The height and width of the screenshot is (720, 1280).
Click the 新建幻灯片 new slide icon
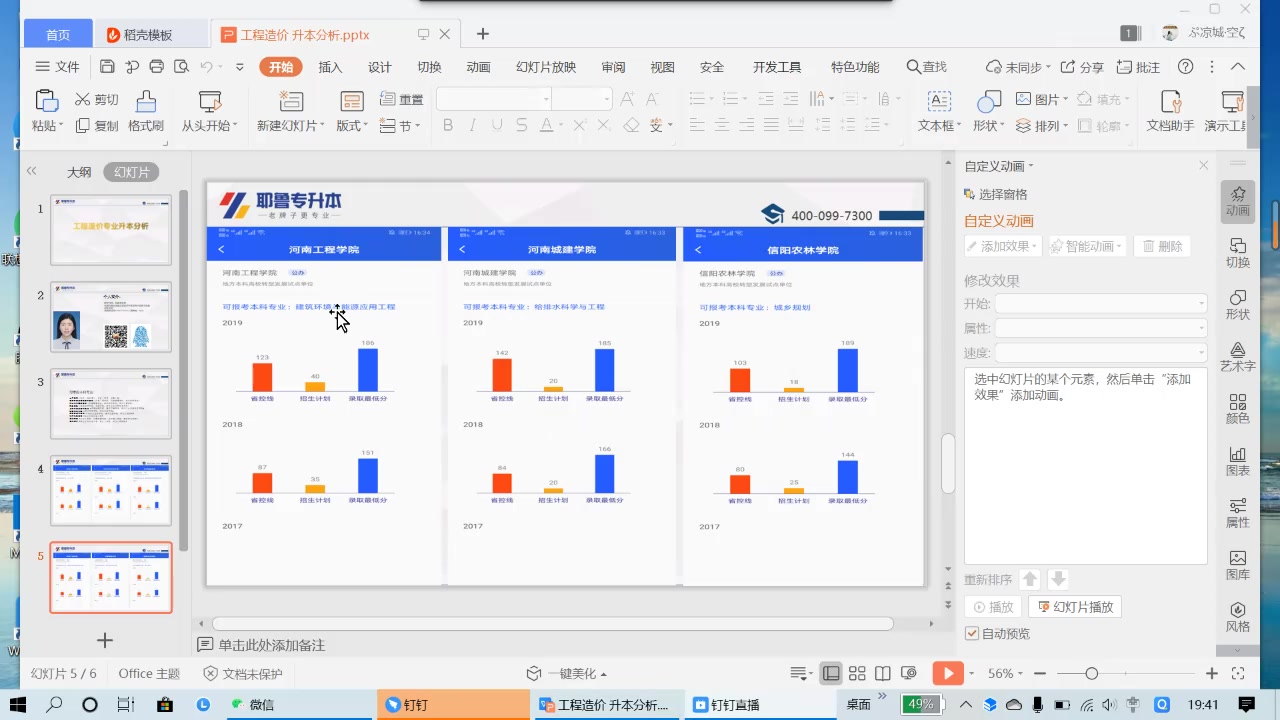tap(290, 101)
